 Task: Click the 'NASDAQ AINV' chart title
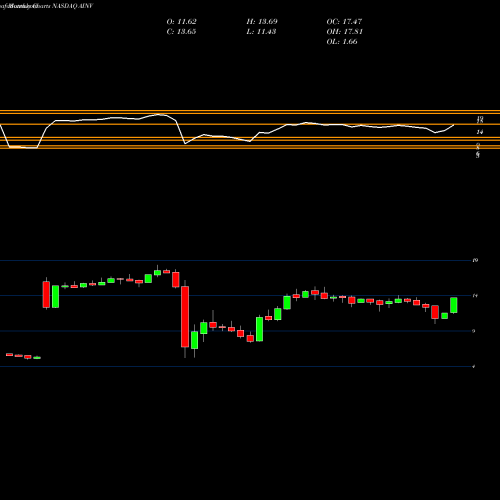point(73,6)
